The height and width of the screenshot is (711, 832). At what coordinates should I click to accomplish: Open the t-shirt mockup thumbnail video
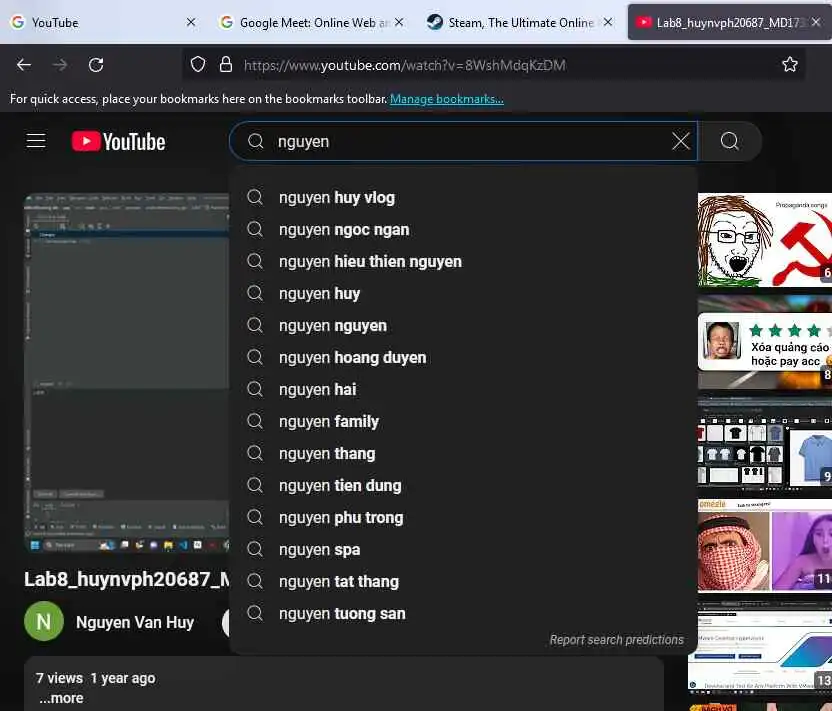coord(765,443)
